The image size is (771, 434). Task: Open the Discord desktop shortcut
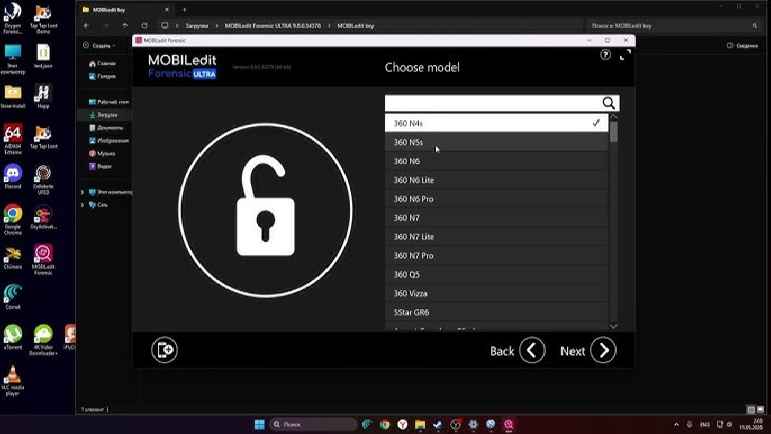(13, 176)
